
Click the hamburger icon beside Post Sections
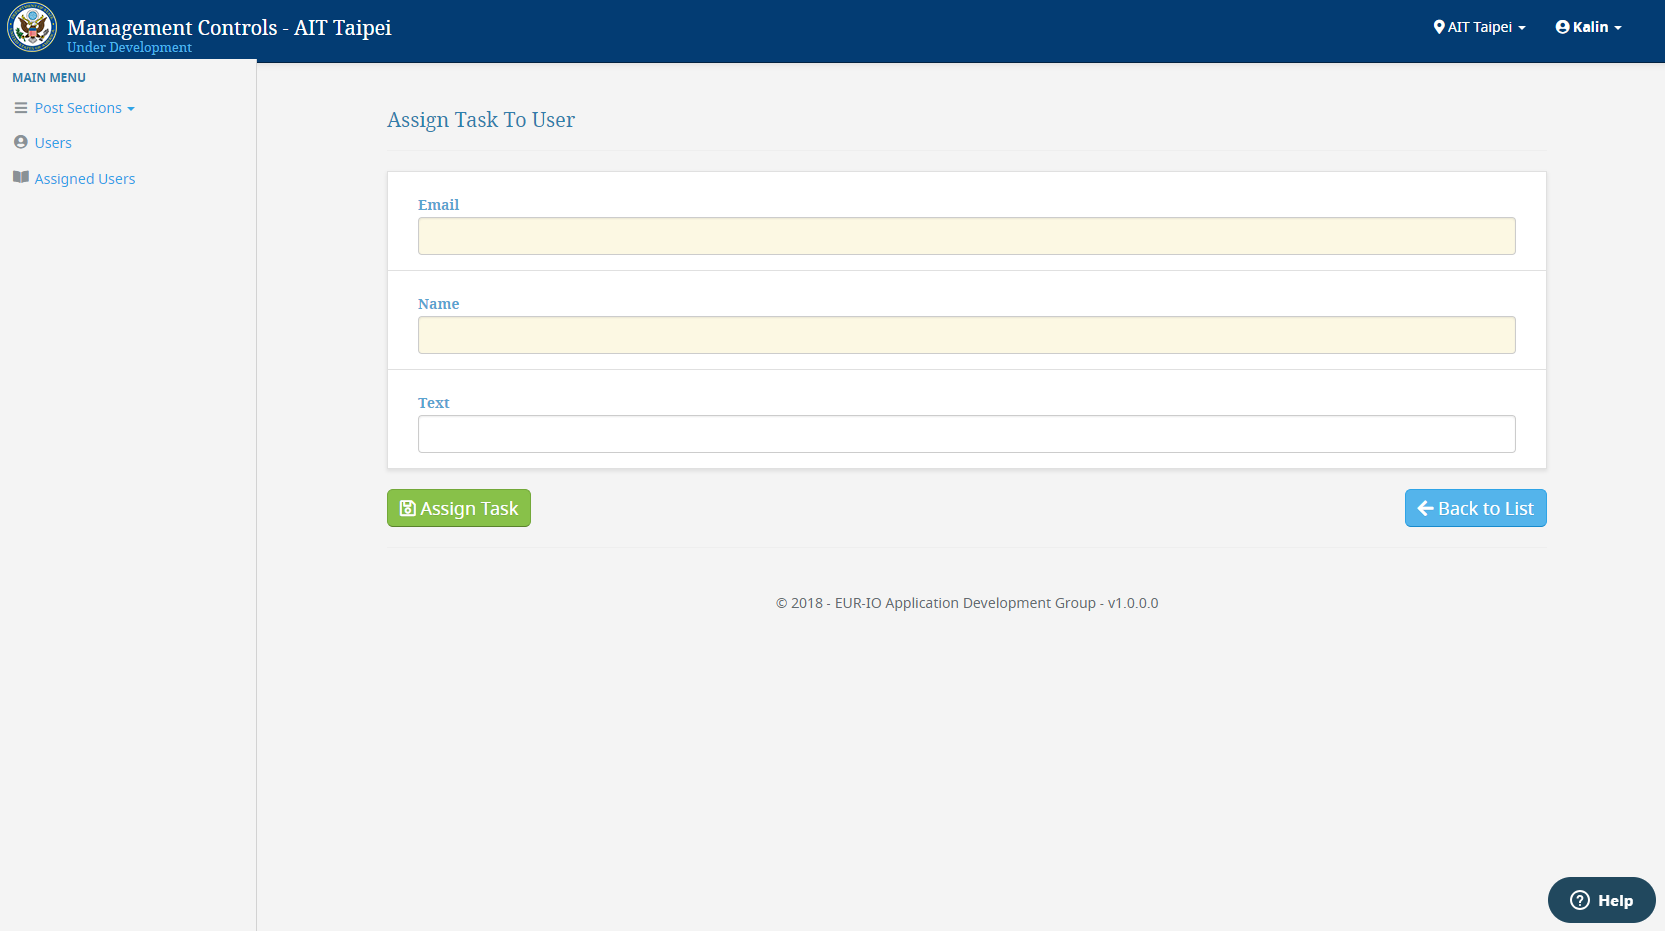click(x=21, y=108)
